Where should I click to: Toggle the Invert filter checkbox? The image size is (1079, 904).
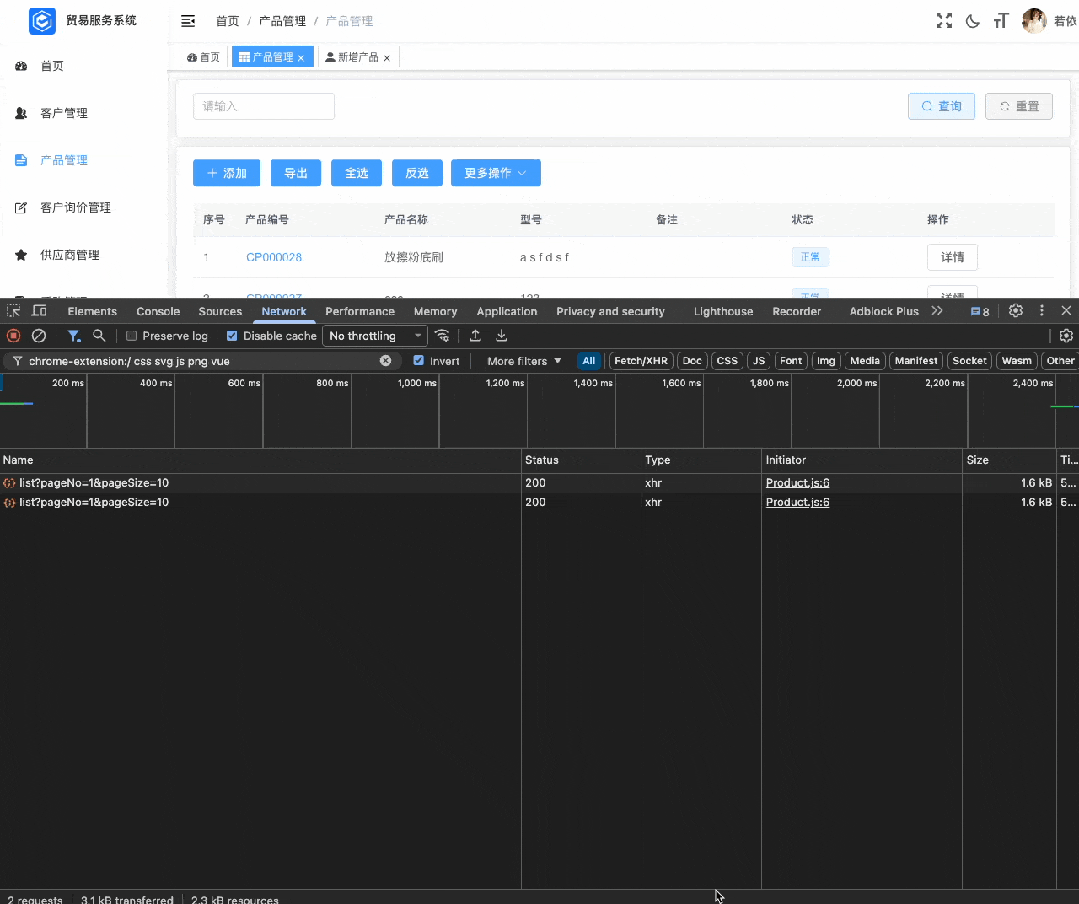click(419, 361)
